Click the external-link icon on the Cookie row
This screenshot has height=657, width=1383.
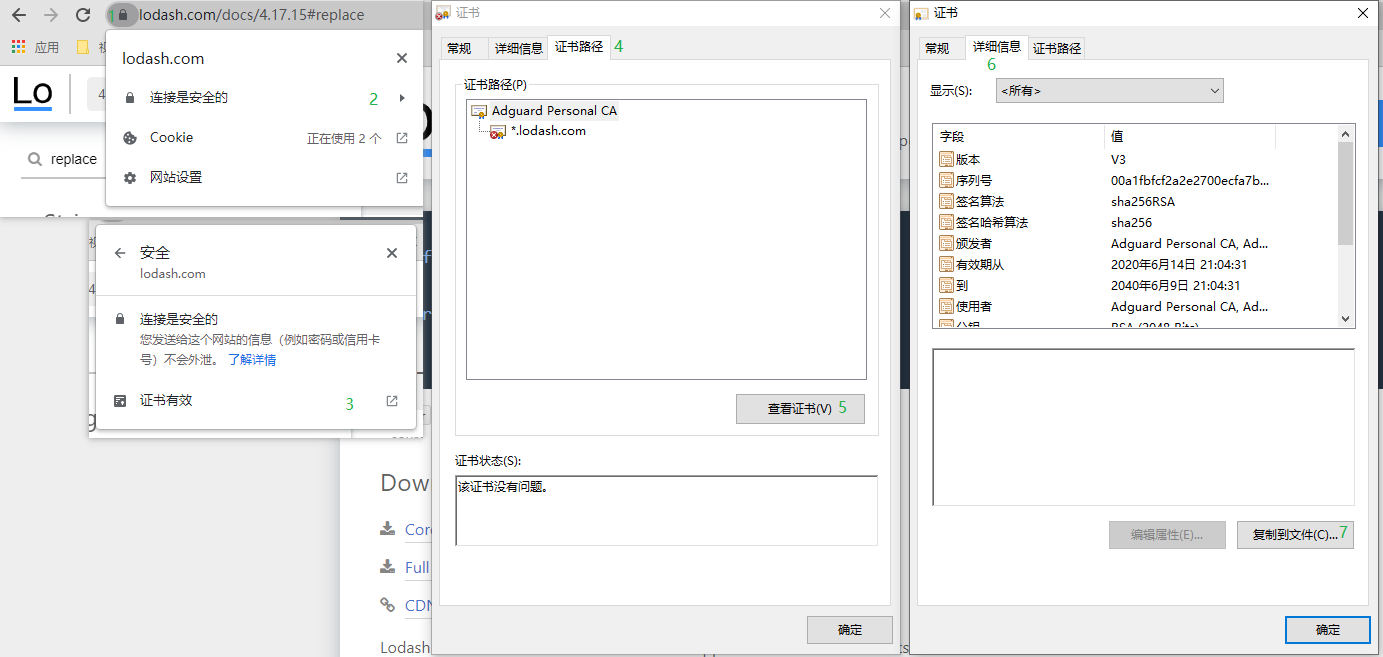point(402,138)
